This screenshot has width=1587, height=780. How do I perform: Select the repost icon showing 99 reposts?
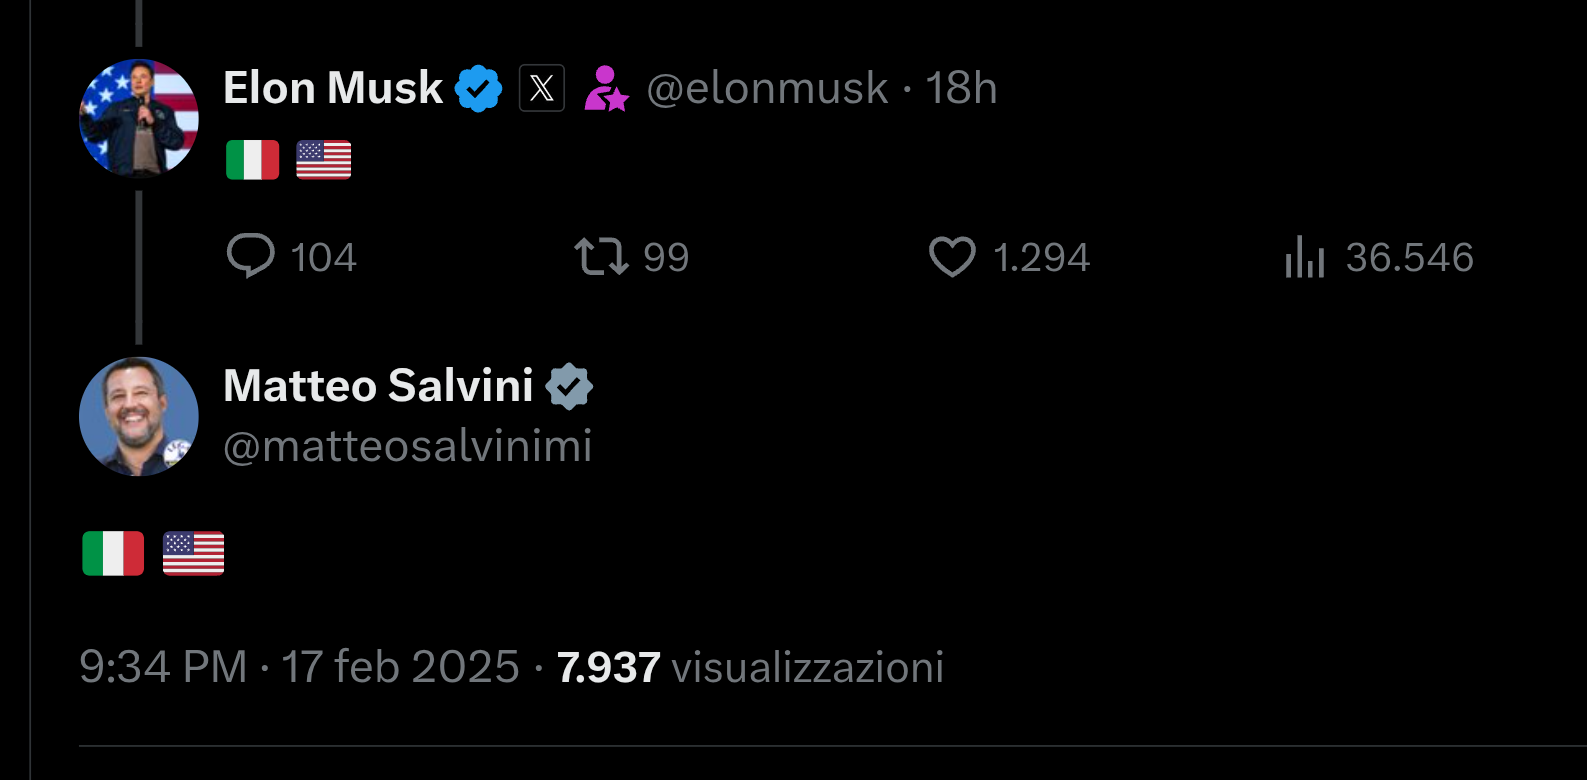pyautogui.click(x=602, y=256)
